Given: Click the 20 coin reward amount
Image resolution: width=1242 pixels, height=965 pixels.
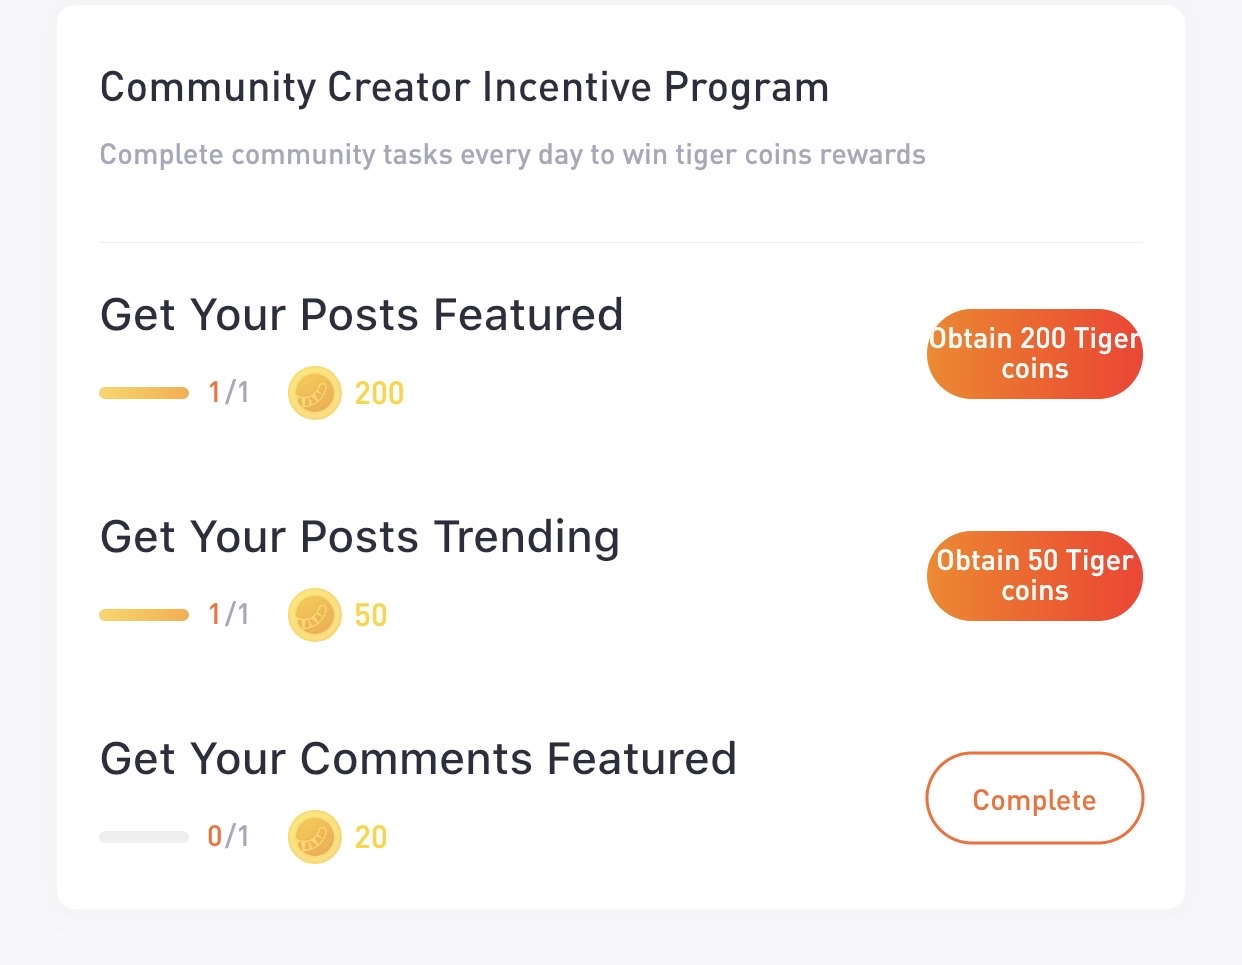Looking at the screenshot, I should (371, 838).
